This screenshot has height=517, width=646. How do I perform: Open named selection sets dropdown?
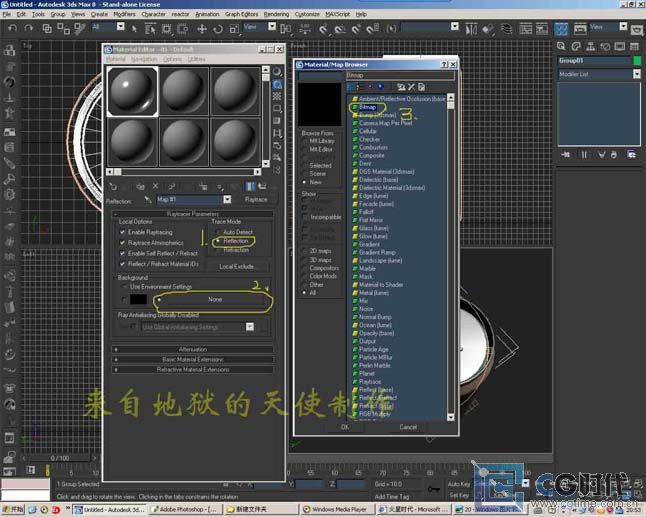tap(455, 27)
